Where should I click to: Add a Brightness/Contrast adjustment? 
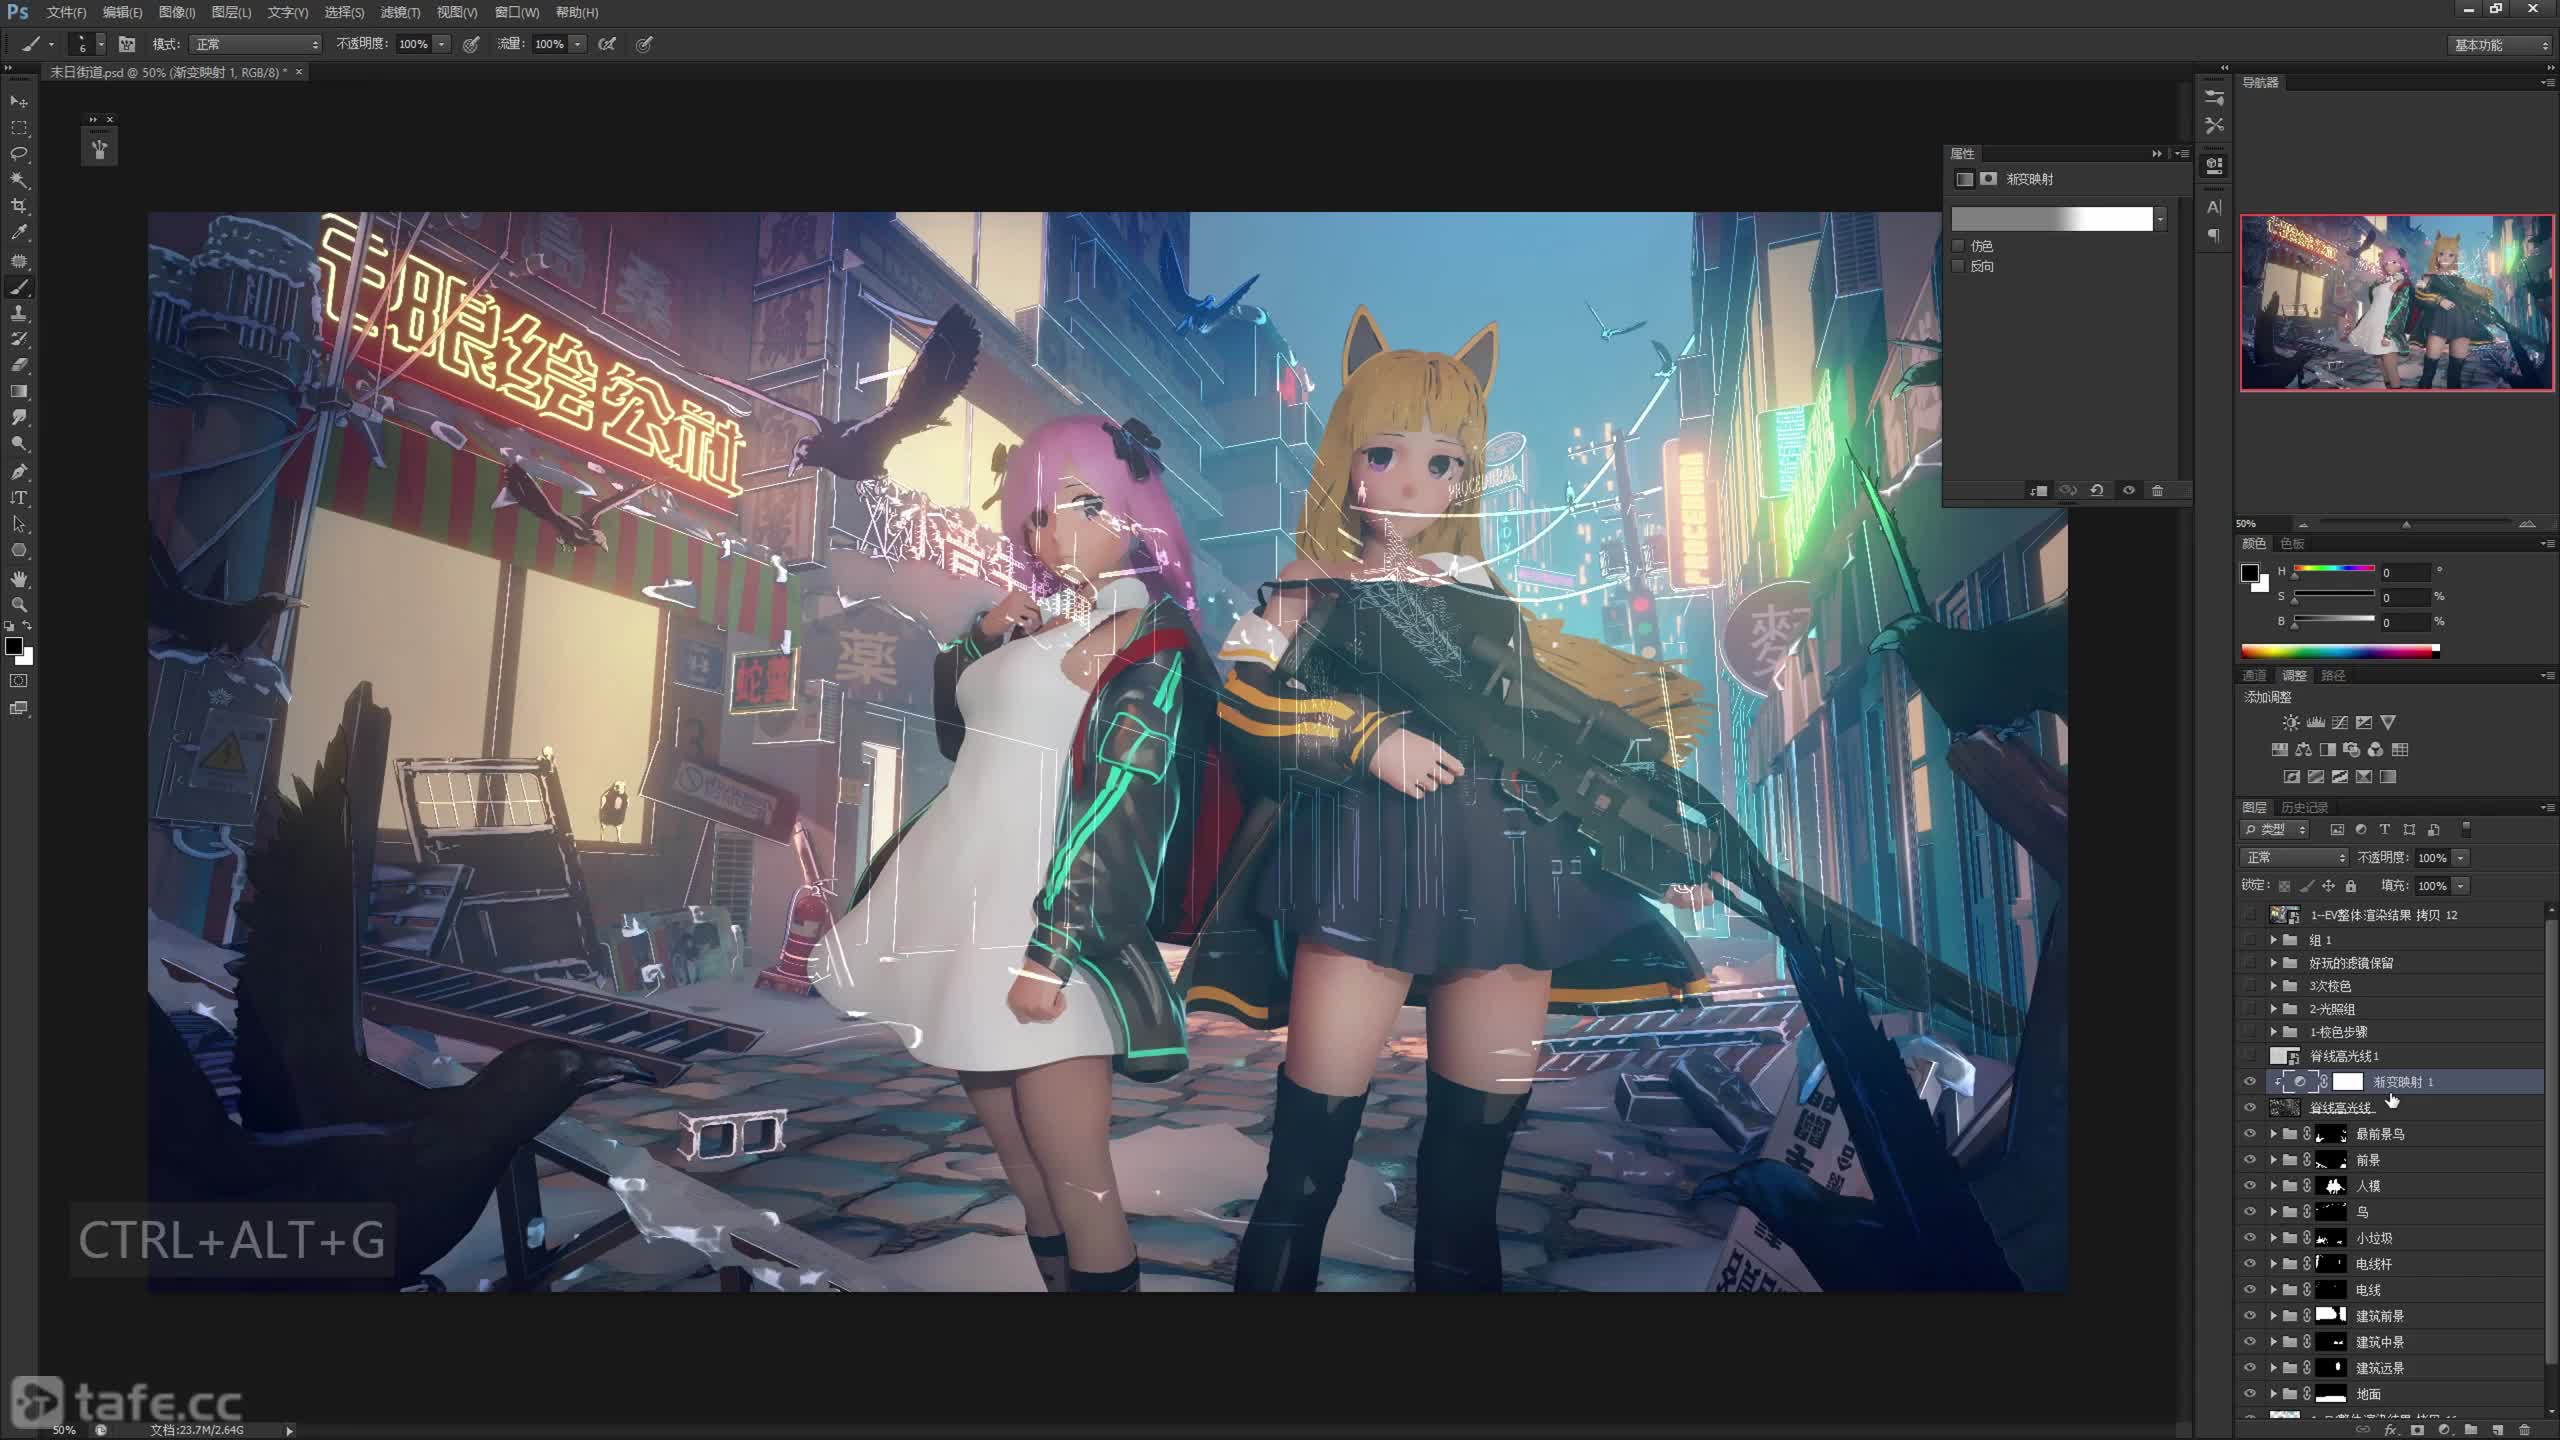(x=2291, y=722)
